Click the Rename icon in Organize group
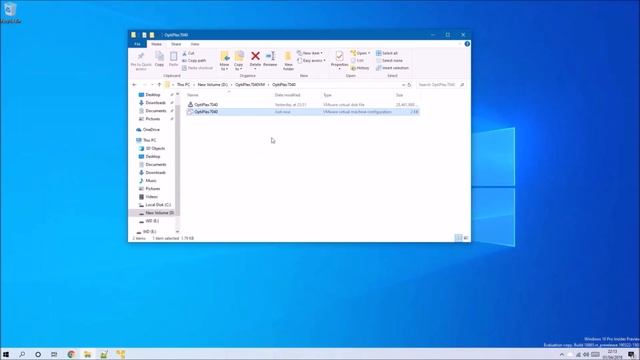The width and height of the screenshot is (640, 360). coord(270,59)
